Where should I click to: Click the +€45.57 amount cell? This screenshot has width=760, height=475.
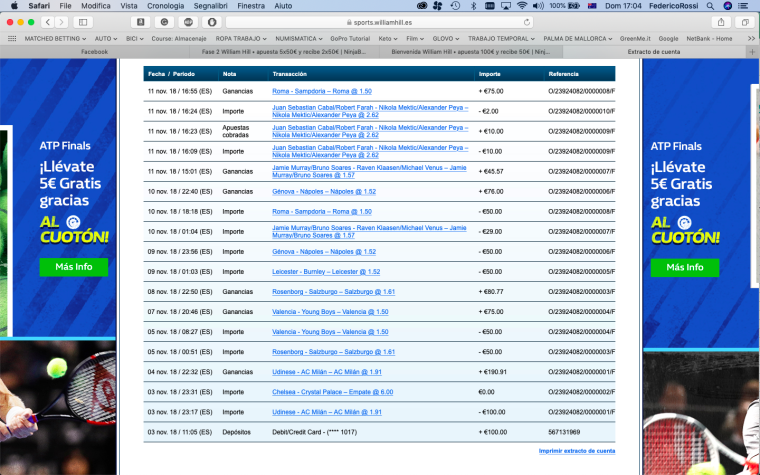click(x=491, y=172)
